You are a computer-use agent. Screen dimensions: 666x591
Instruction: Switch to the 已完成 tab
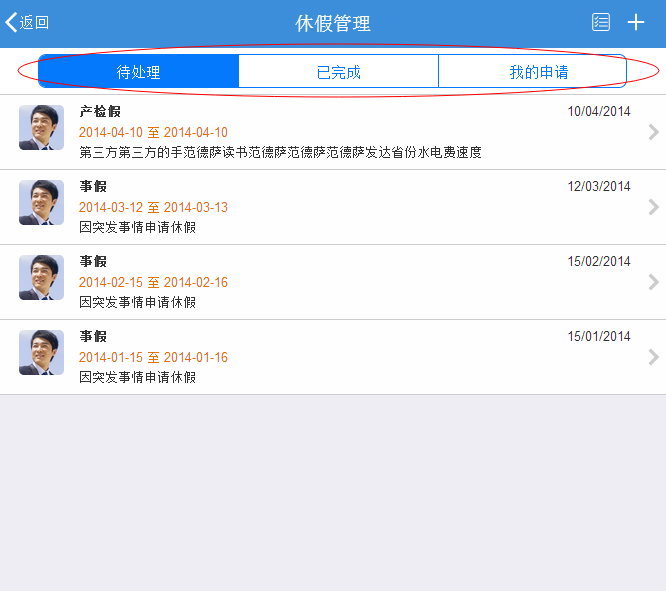click(x=338, y=72)
